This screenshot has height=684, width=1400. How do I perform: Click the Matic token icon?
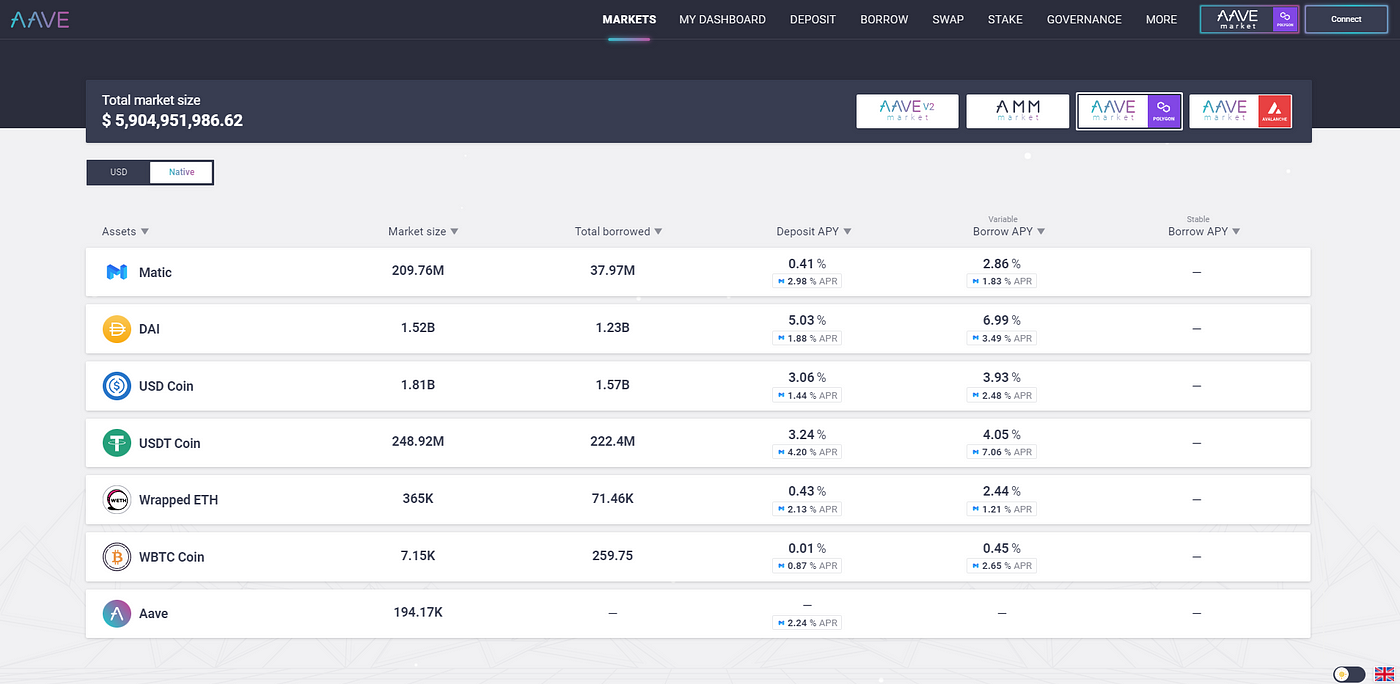(x=117, y=272)
